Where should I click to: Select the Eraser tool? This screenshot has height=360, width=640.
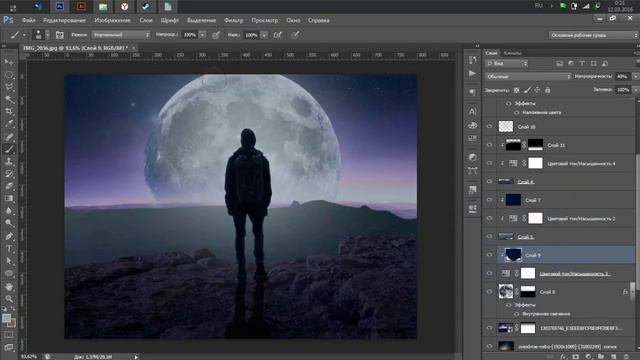[9, 186]
